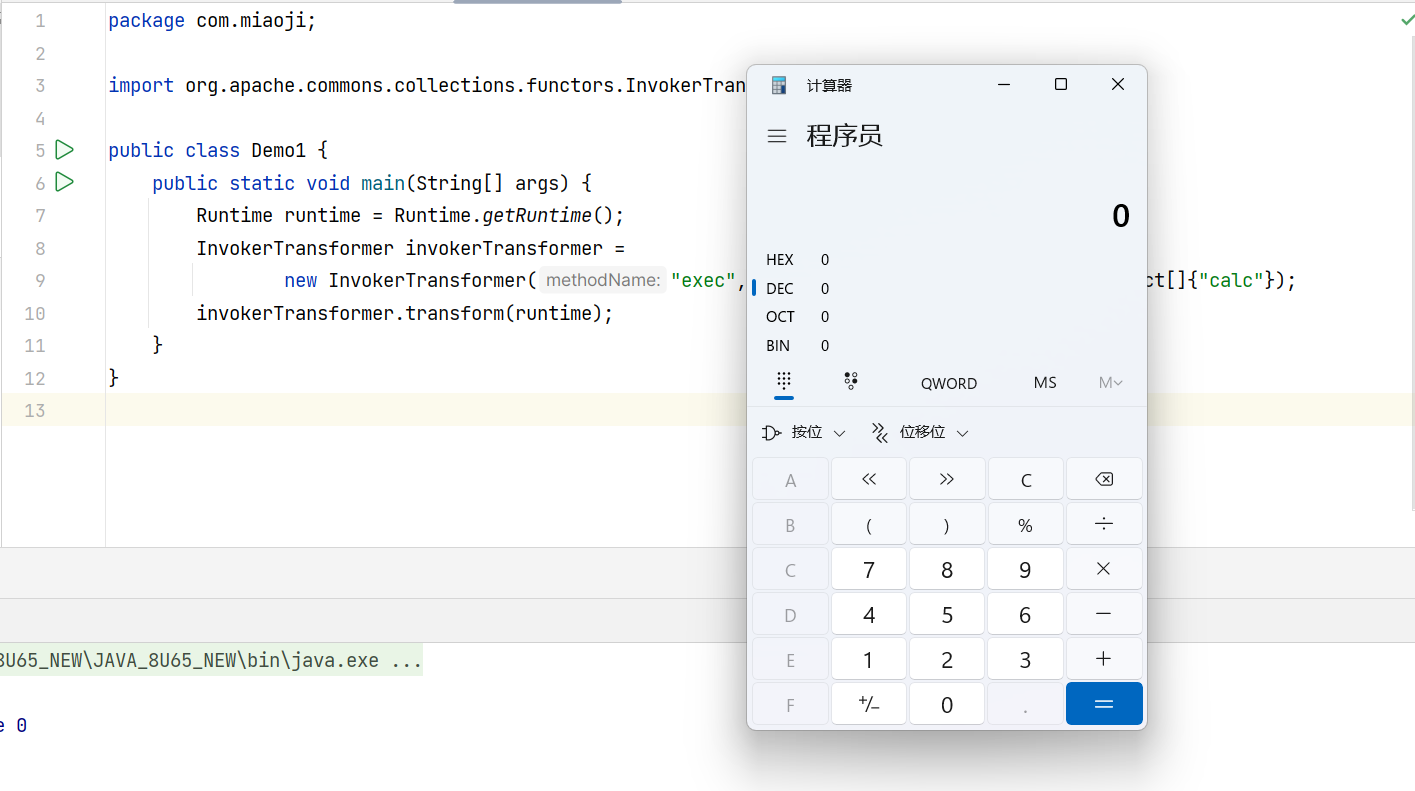Viewport: 1415px width, 791px height.
Task: Click the green inspection checkmark in editor
Action: point(1407,20)
